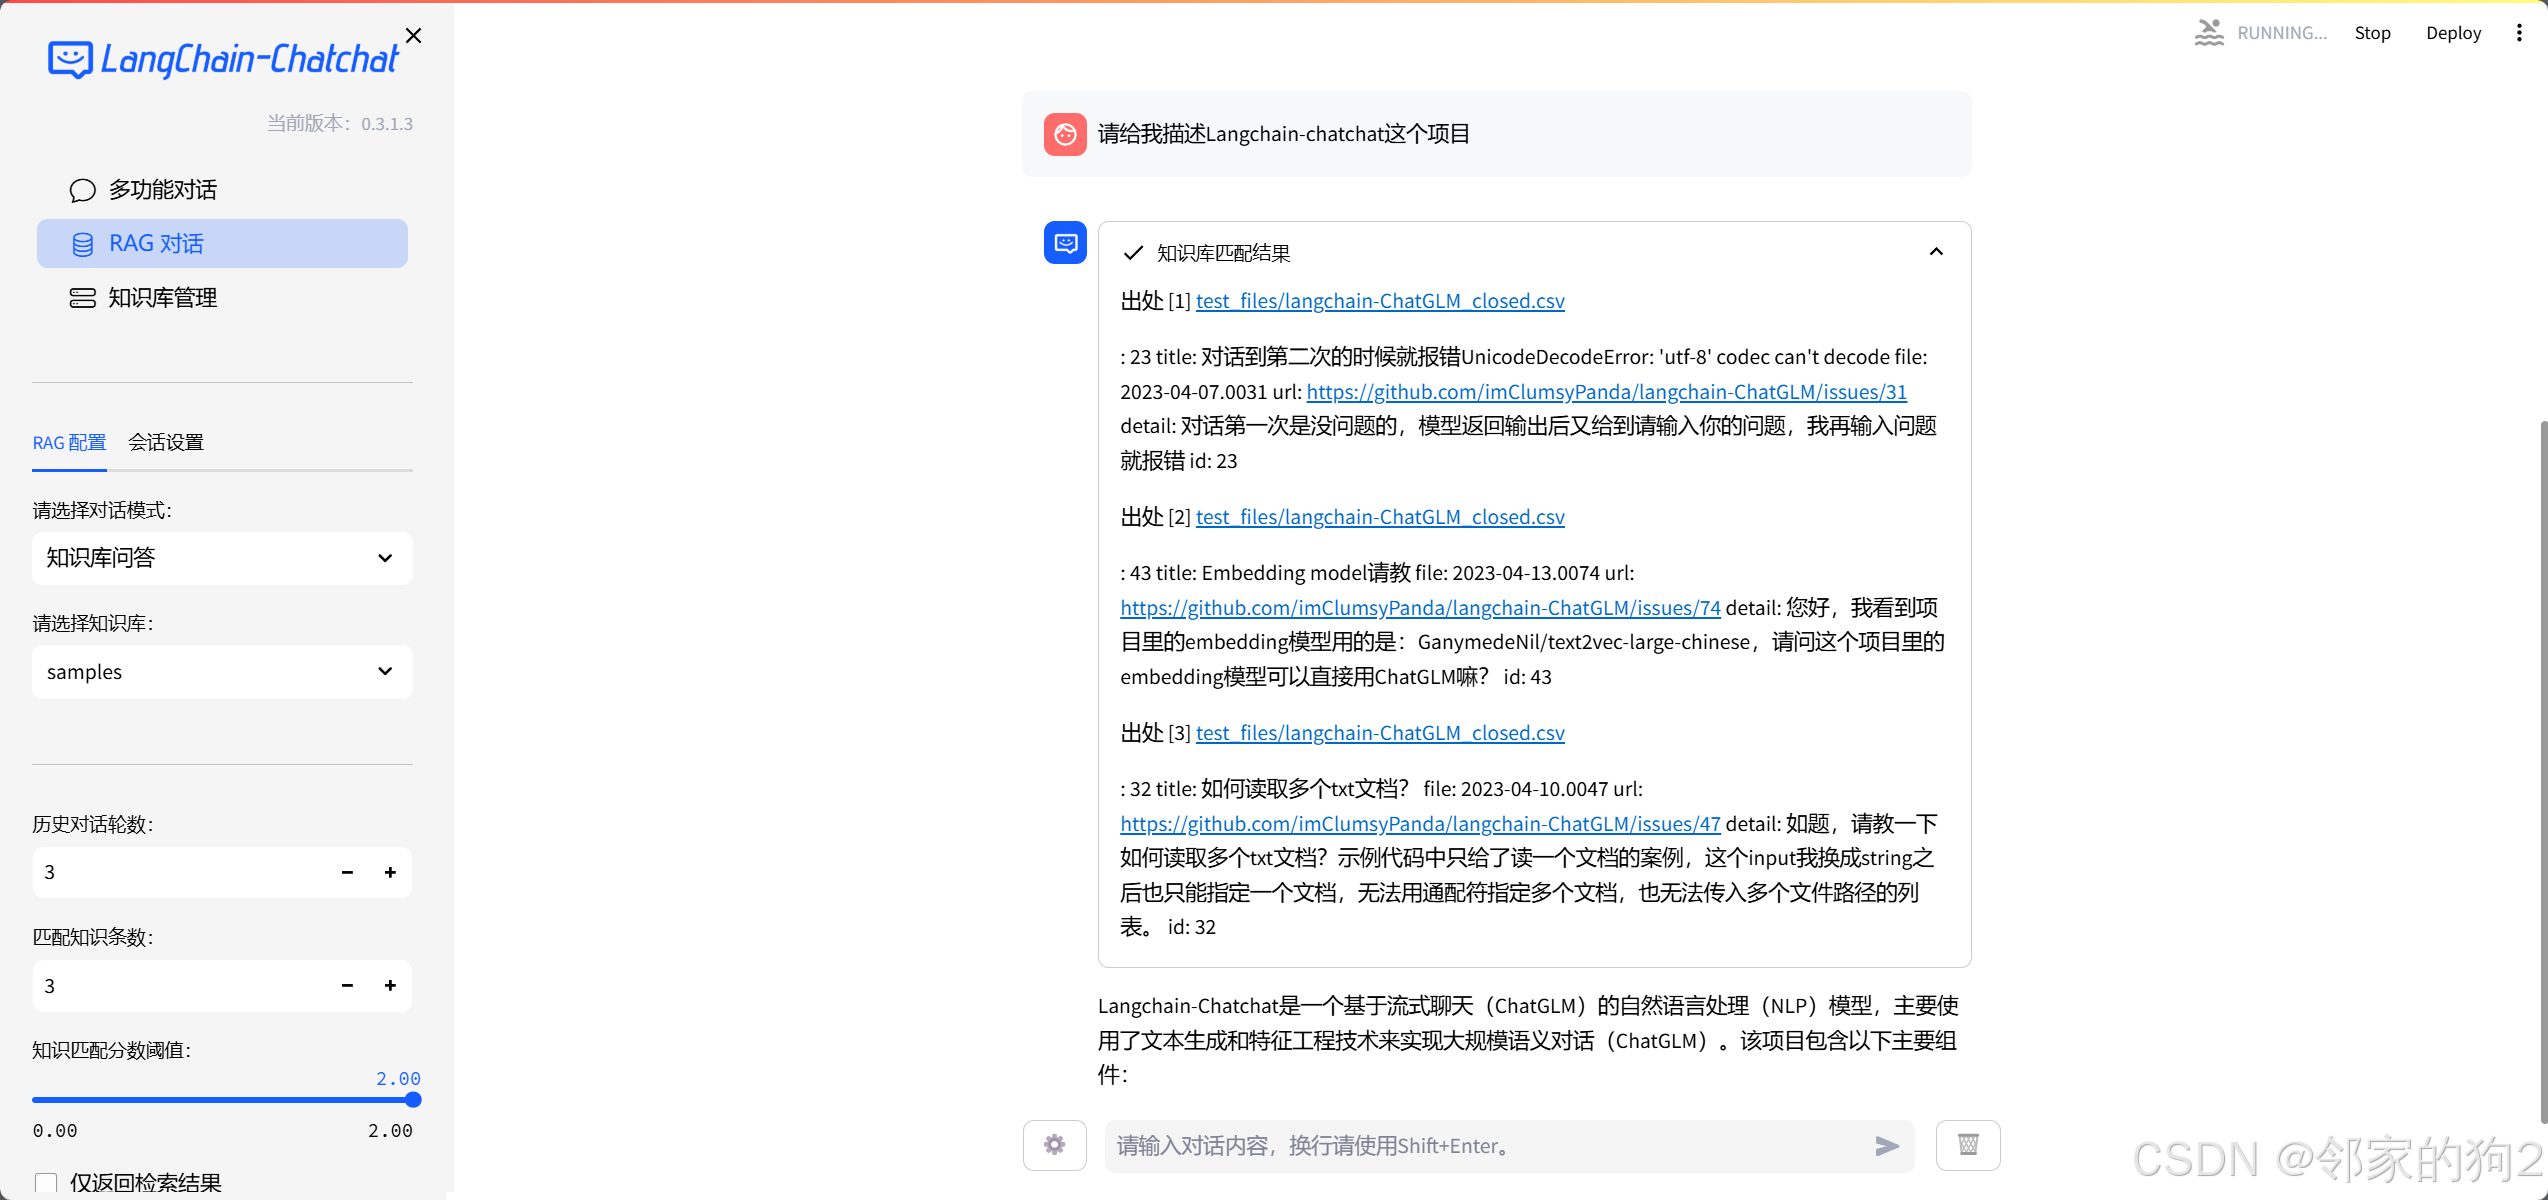Click the 请选择知识库 label
Image resolution: width=2548 pixels, height=1200 pixels.
(x=93, y=624)
